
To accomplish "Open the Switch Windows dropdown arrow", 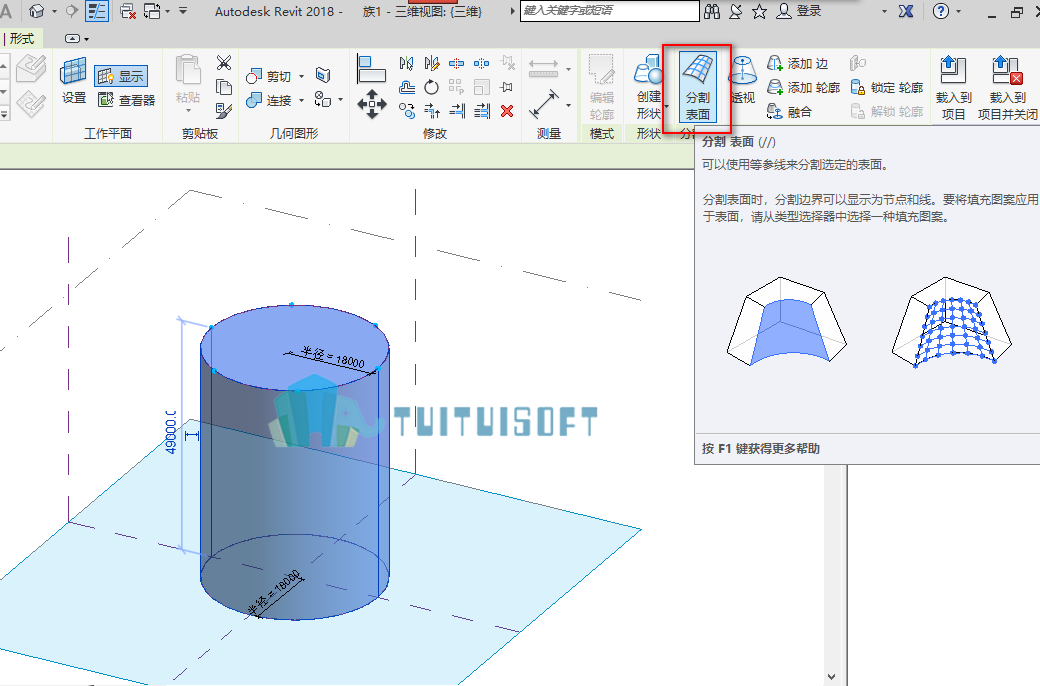I will click(167, 11).
